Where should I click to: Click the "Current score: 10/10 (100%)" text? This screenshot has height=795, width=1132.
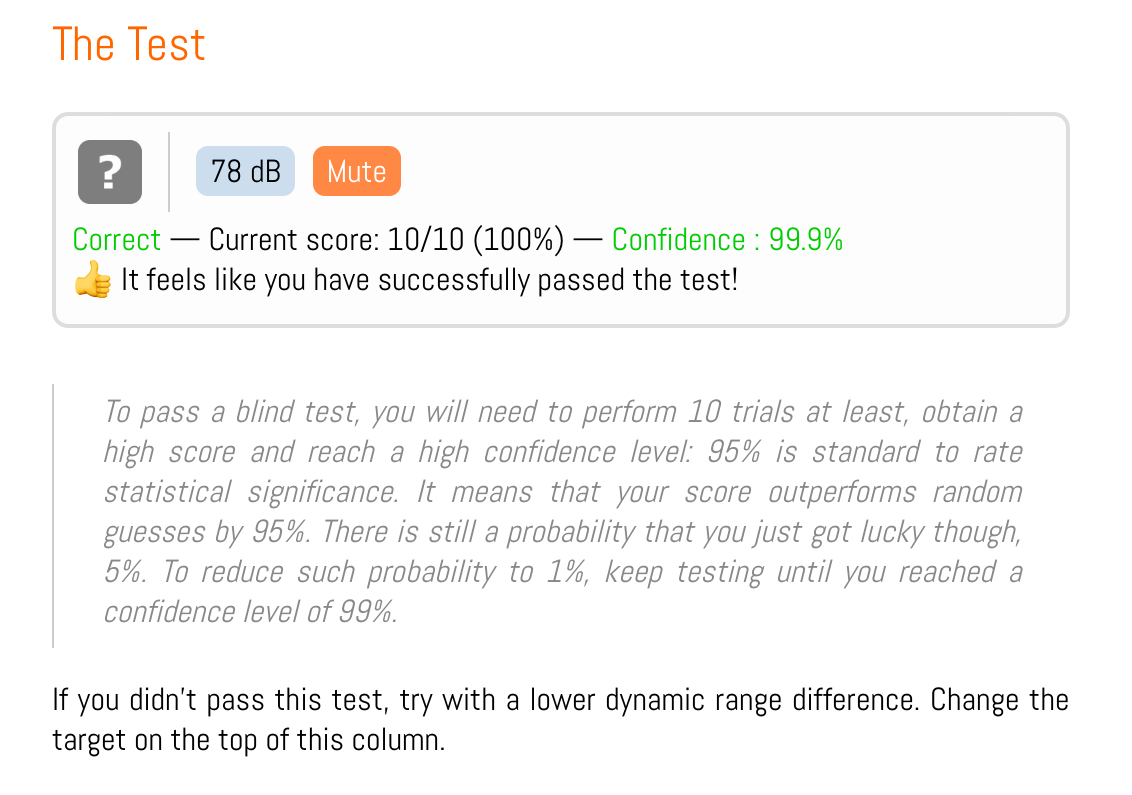[x=386, y=240]
